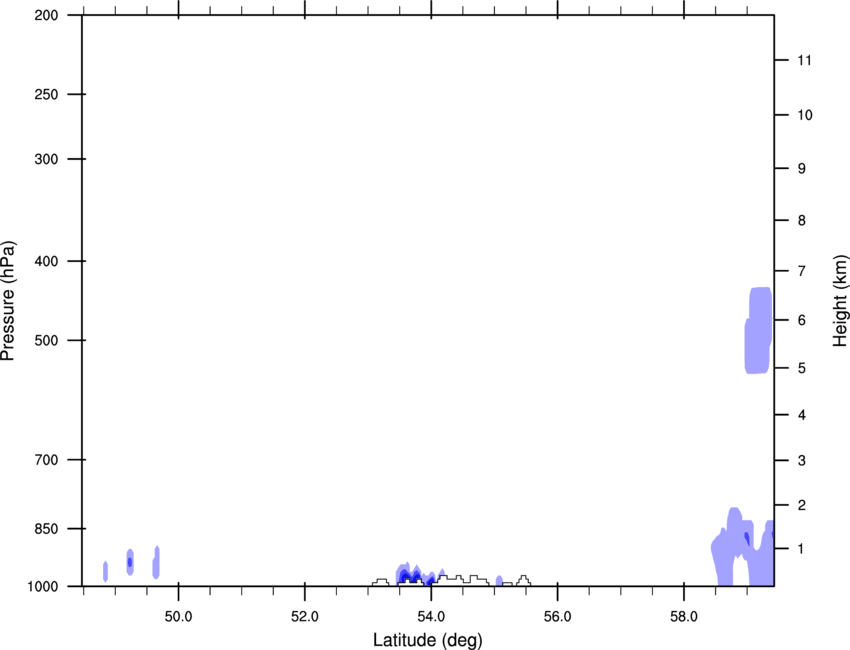Pick the 7 km height label
Viewport: 850px width, 650px height.
[x=802, y=271]
